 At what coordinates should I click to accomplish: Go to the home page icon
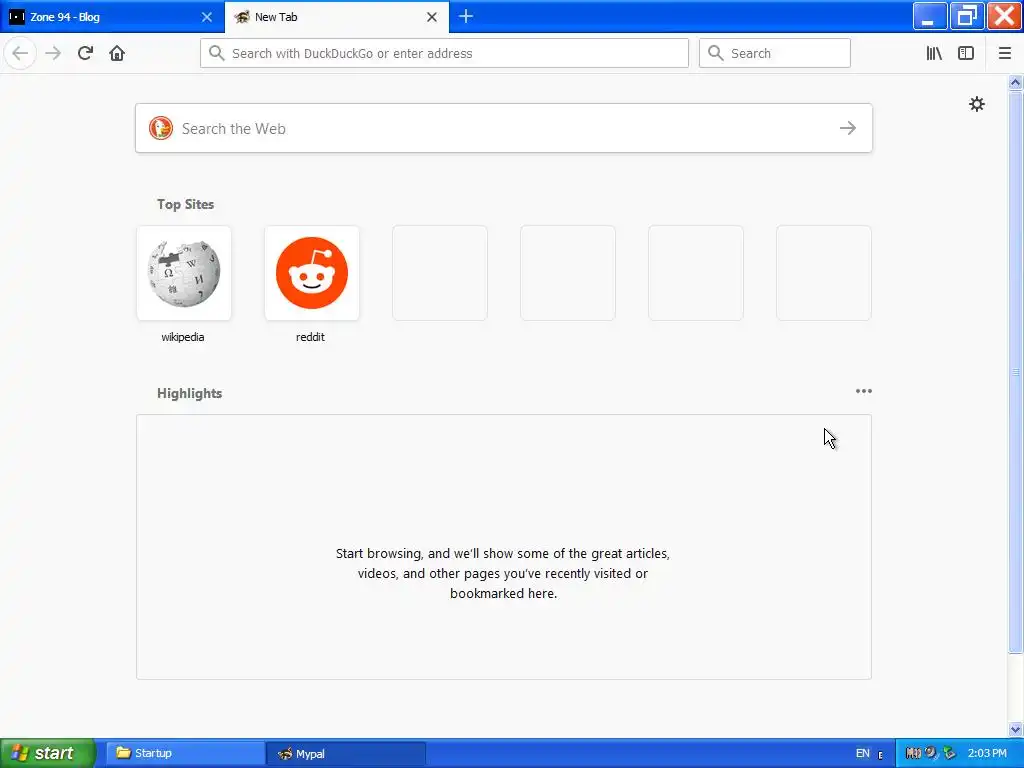117,53
